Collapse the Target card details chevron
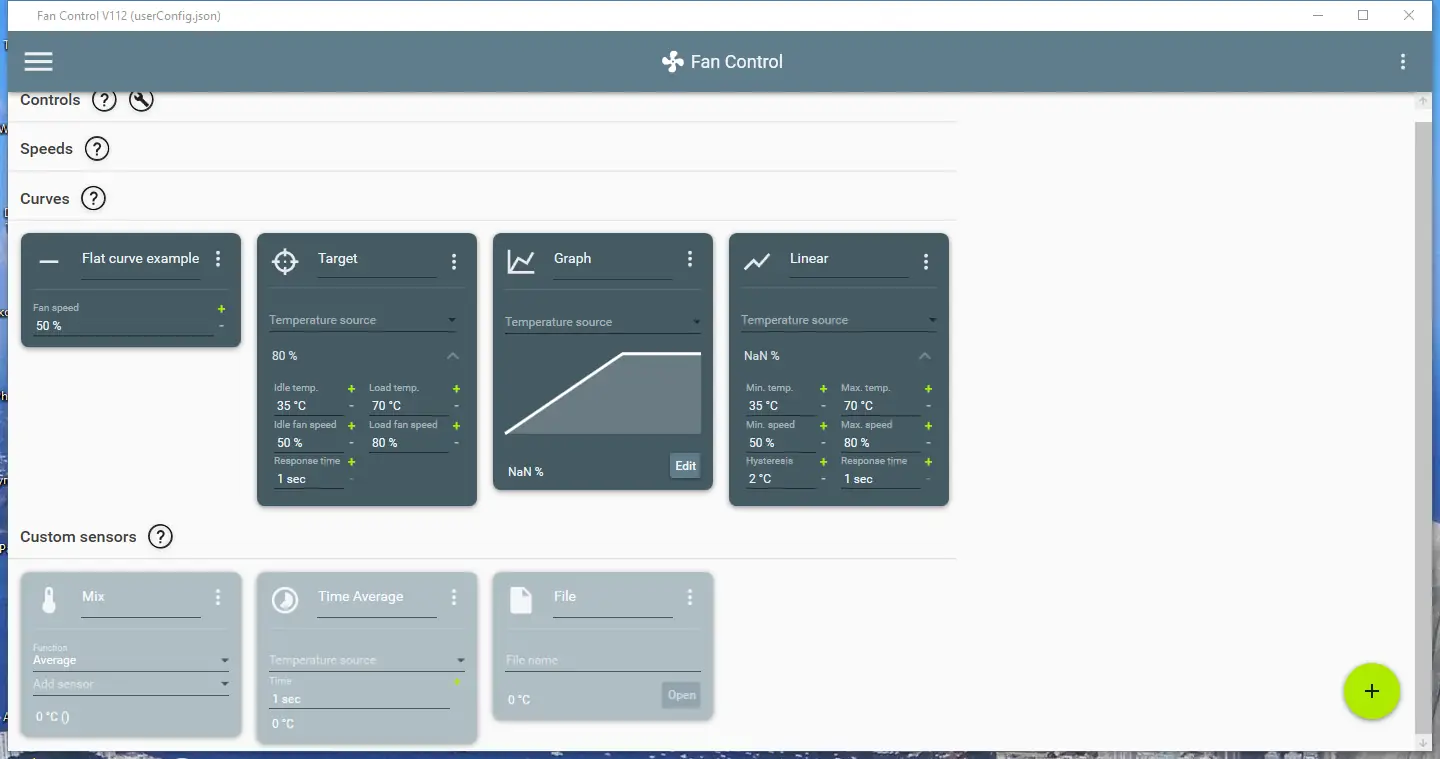This screenshot has width=1440, height=759. 453,356
